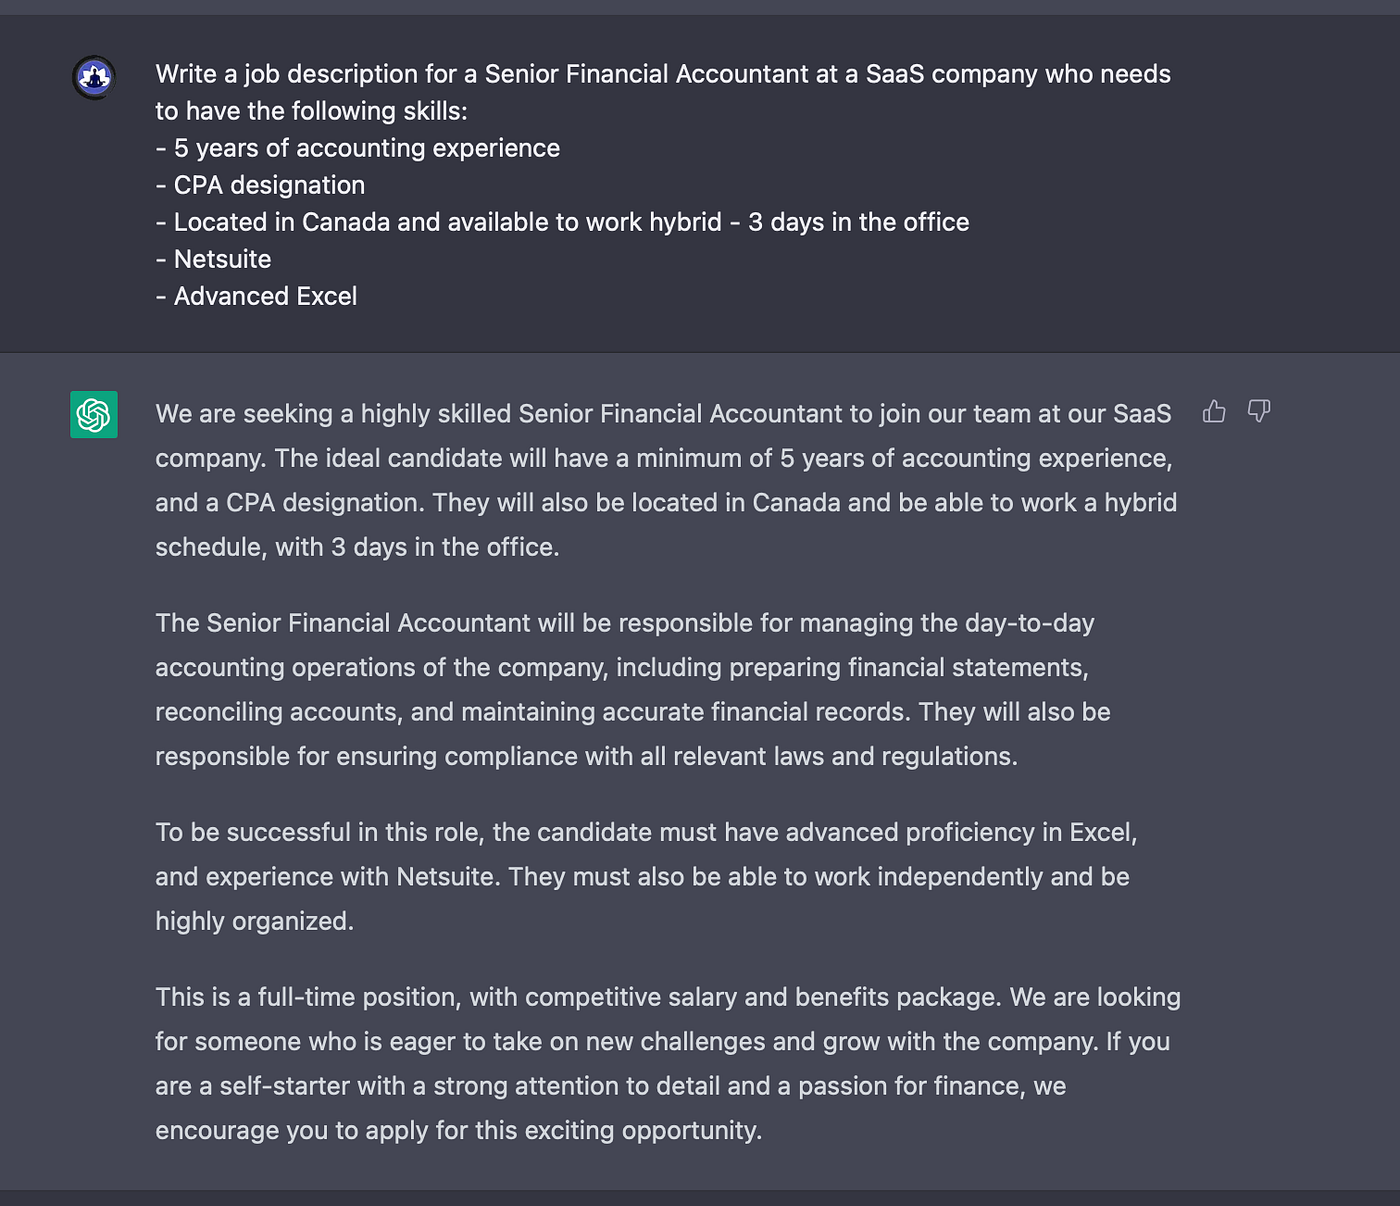
Task: Click the 'highly organized.' text line
Action: (255, 921)
